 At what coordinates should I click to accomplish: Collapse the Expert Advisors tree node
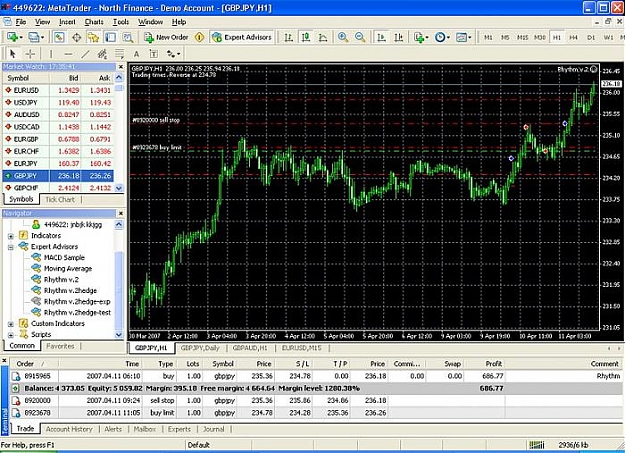click(11, 247)
